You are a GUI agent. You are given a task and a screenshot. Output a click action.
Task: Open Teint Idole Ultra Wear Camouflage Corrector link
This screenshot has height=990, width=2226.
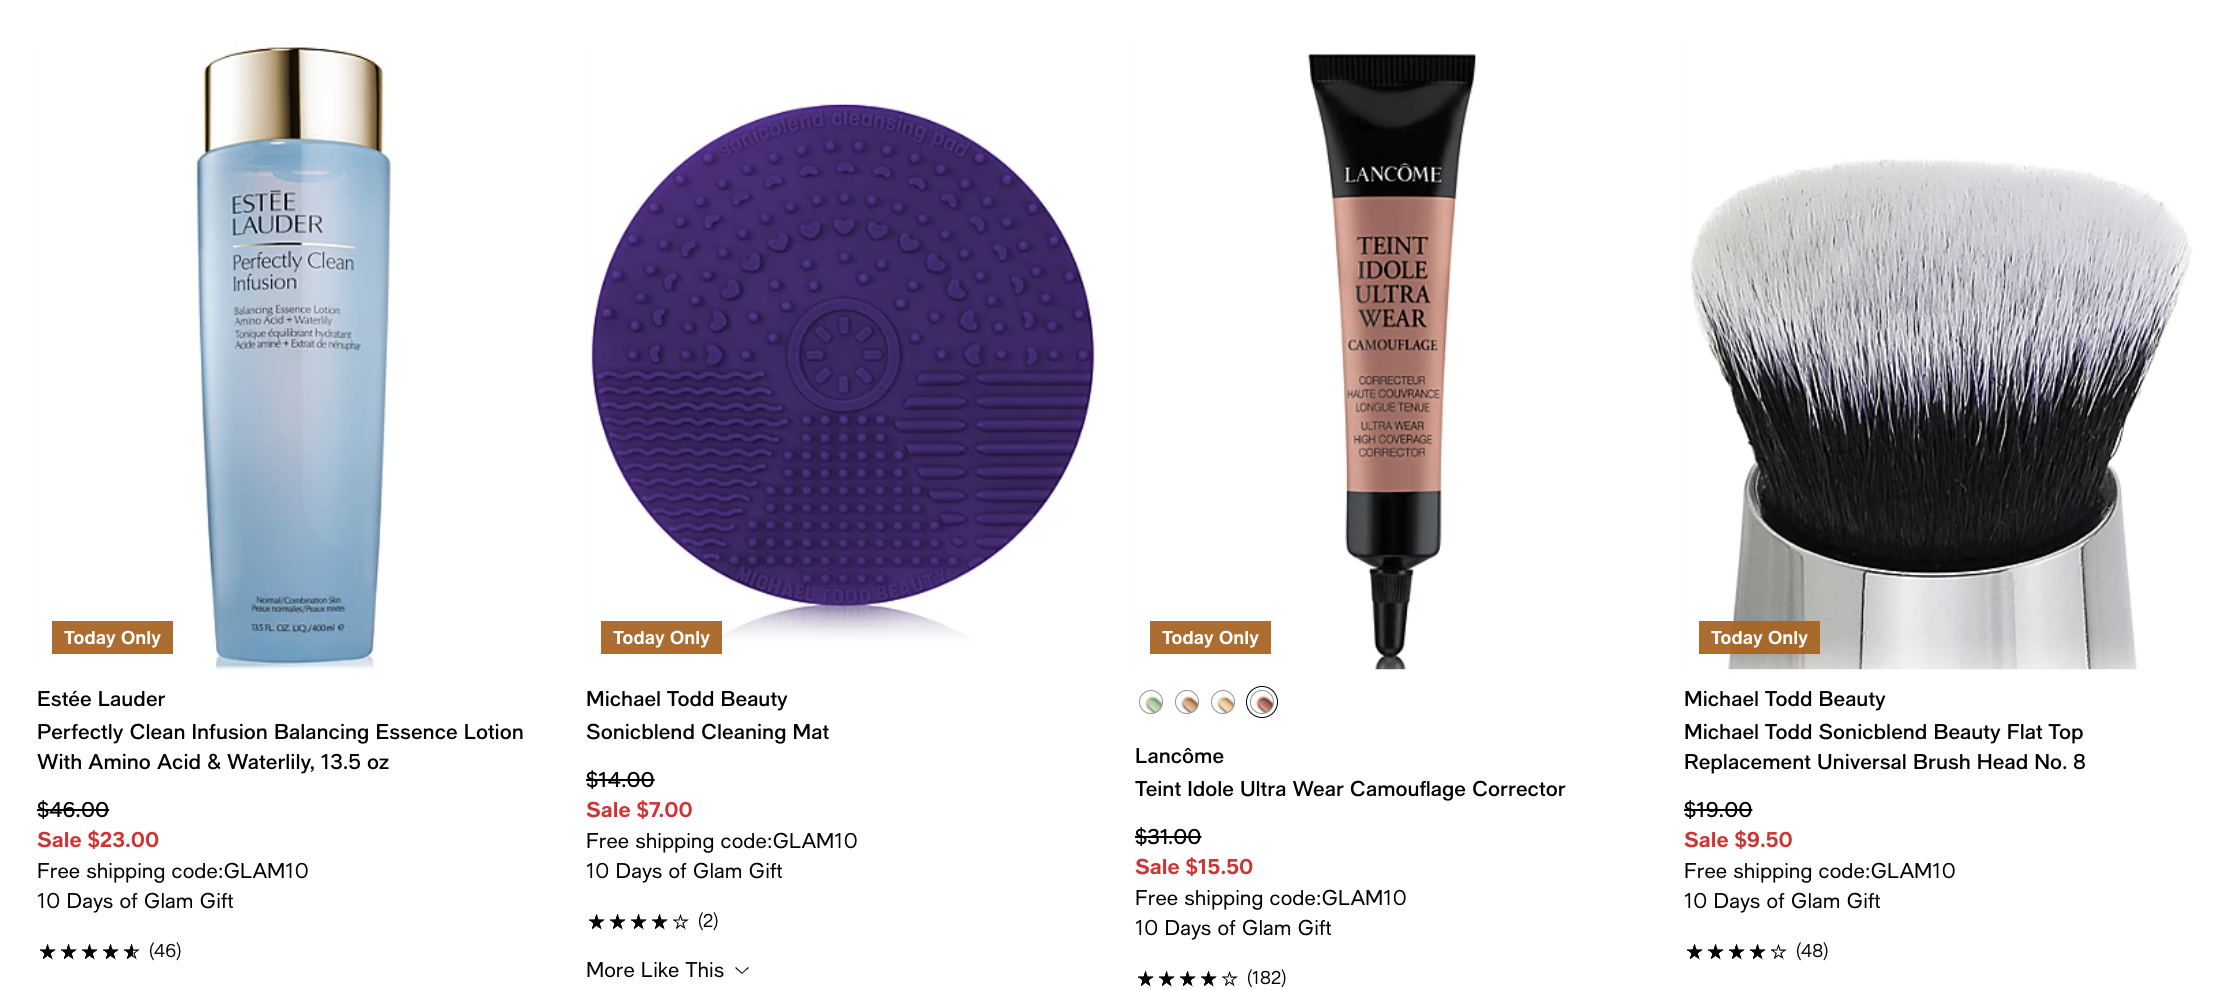click(1350, 789)
